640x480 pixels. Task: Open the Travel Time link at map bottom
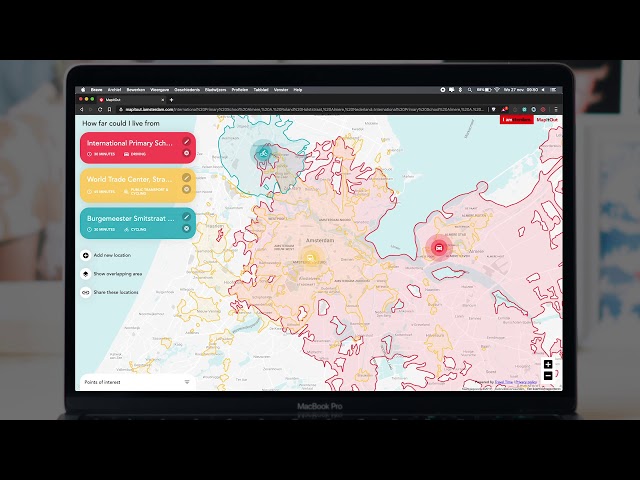click(x=504, y=382)
